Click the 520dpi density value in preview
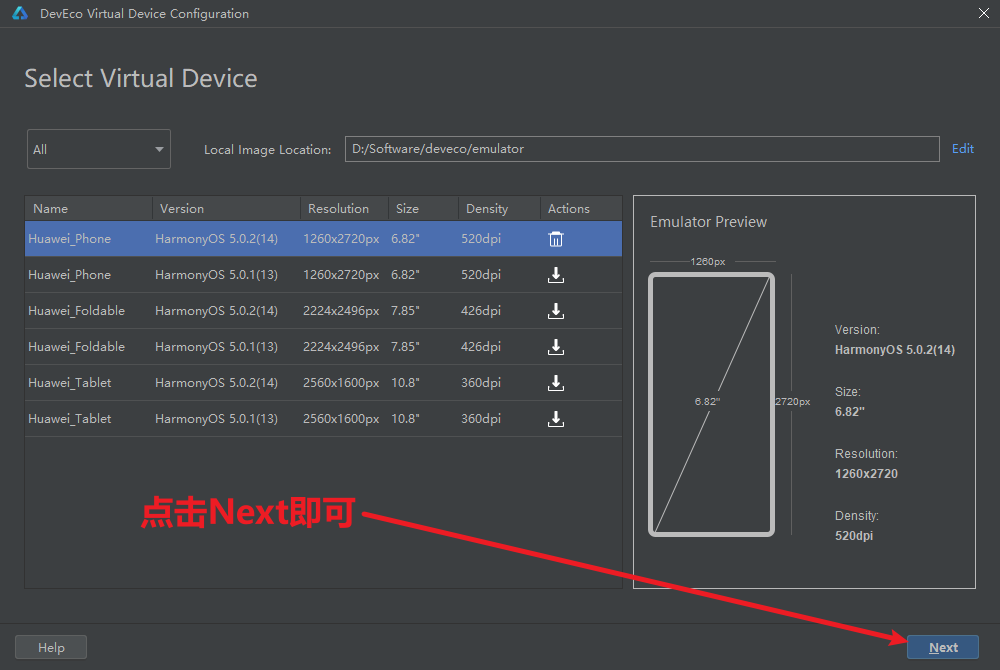The image size is (1000, 670). click(x=854, y=535)
